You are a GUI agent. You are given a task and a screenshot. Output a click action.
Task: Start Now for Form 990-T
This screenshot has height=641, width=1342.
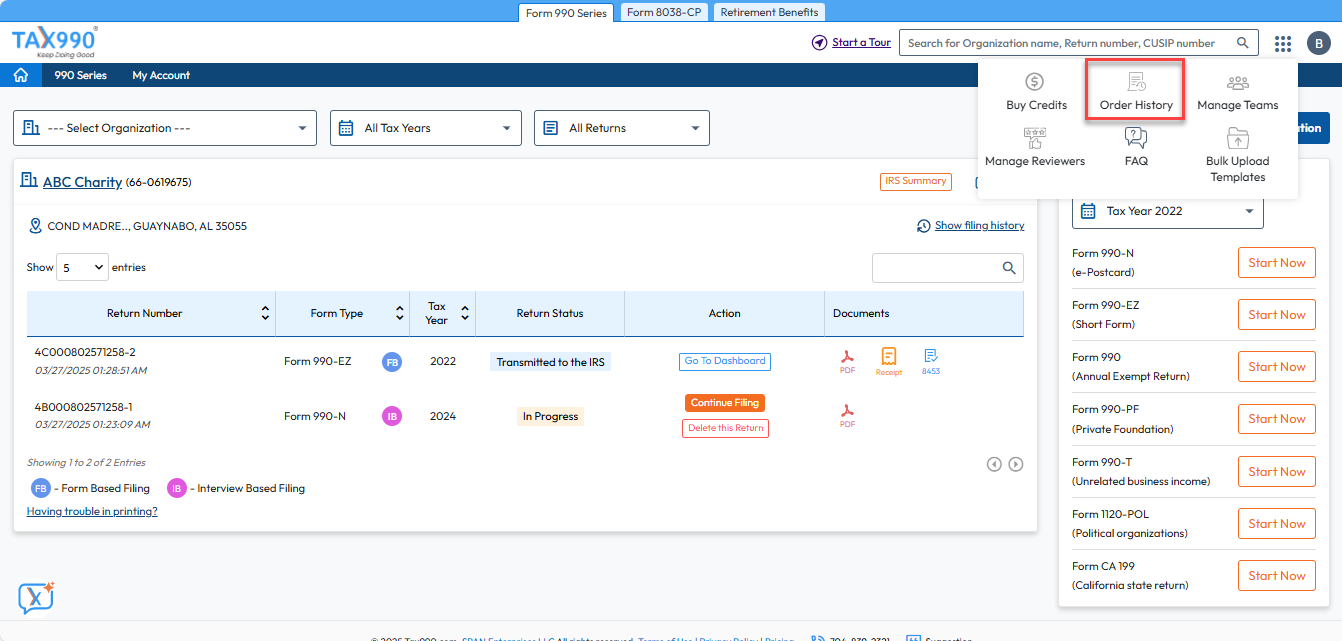pos(1277,472)
